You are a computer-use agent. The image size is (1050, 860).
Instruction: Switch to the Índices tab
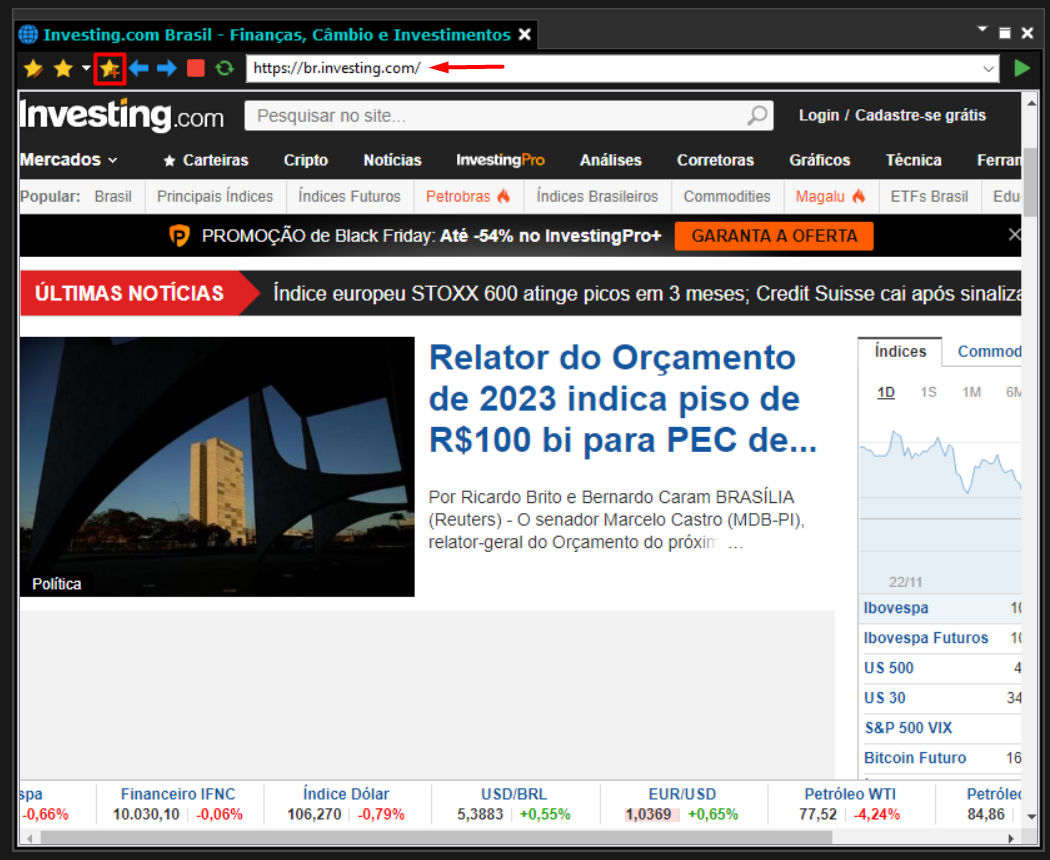900,352
